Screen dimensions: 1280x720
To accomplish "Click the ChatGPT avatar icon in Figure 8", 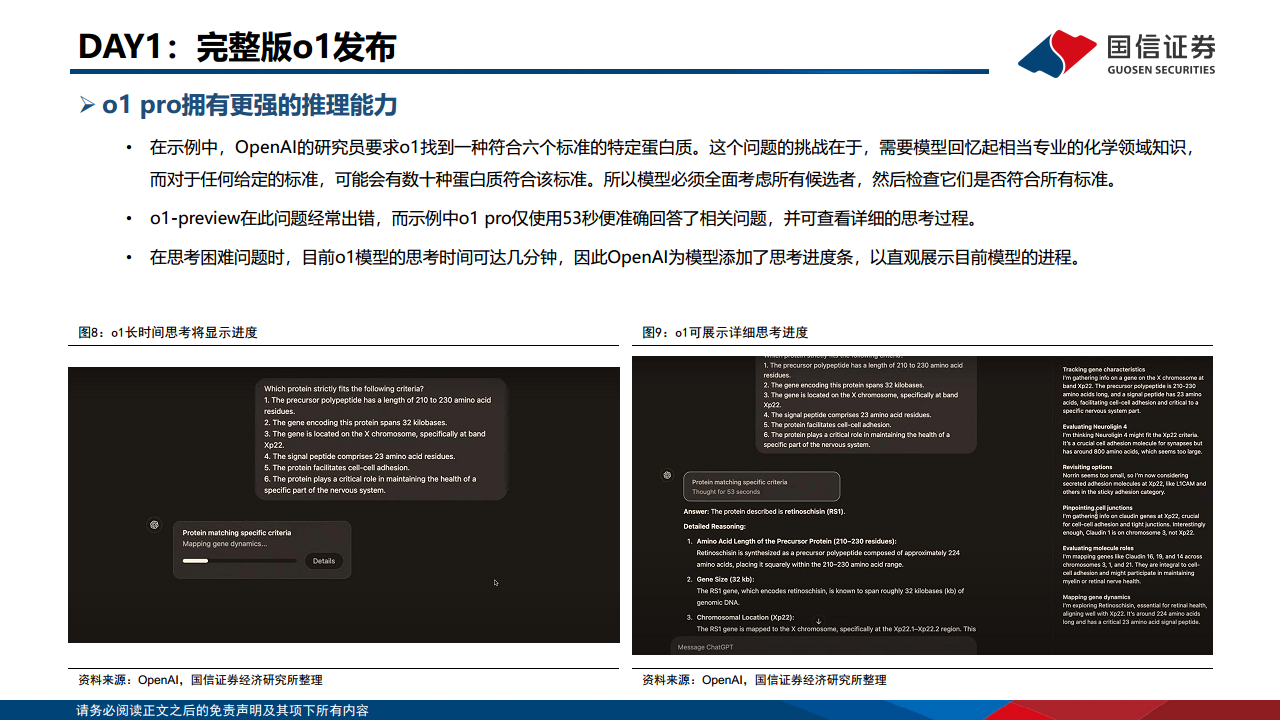I will pos(154,524).
